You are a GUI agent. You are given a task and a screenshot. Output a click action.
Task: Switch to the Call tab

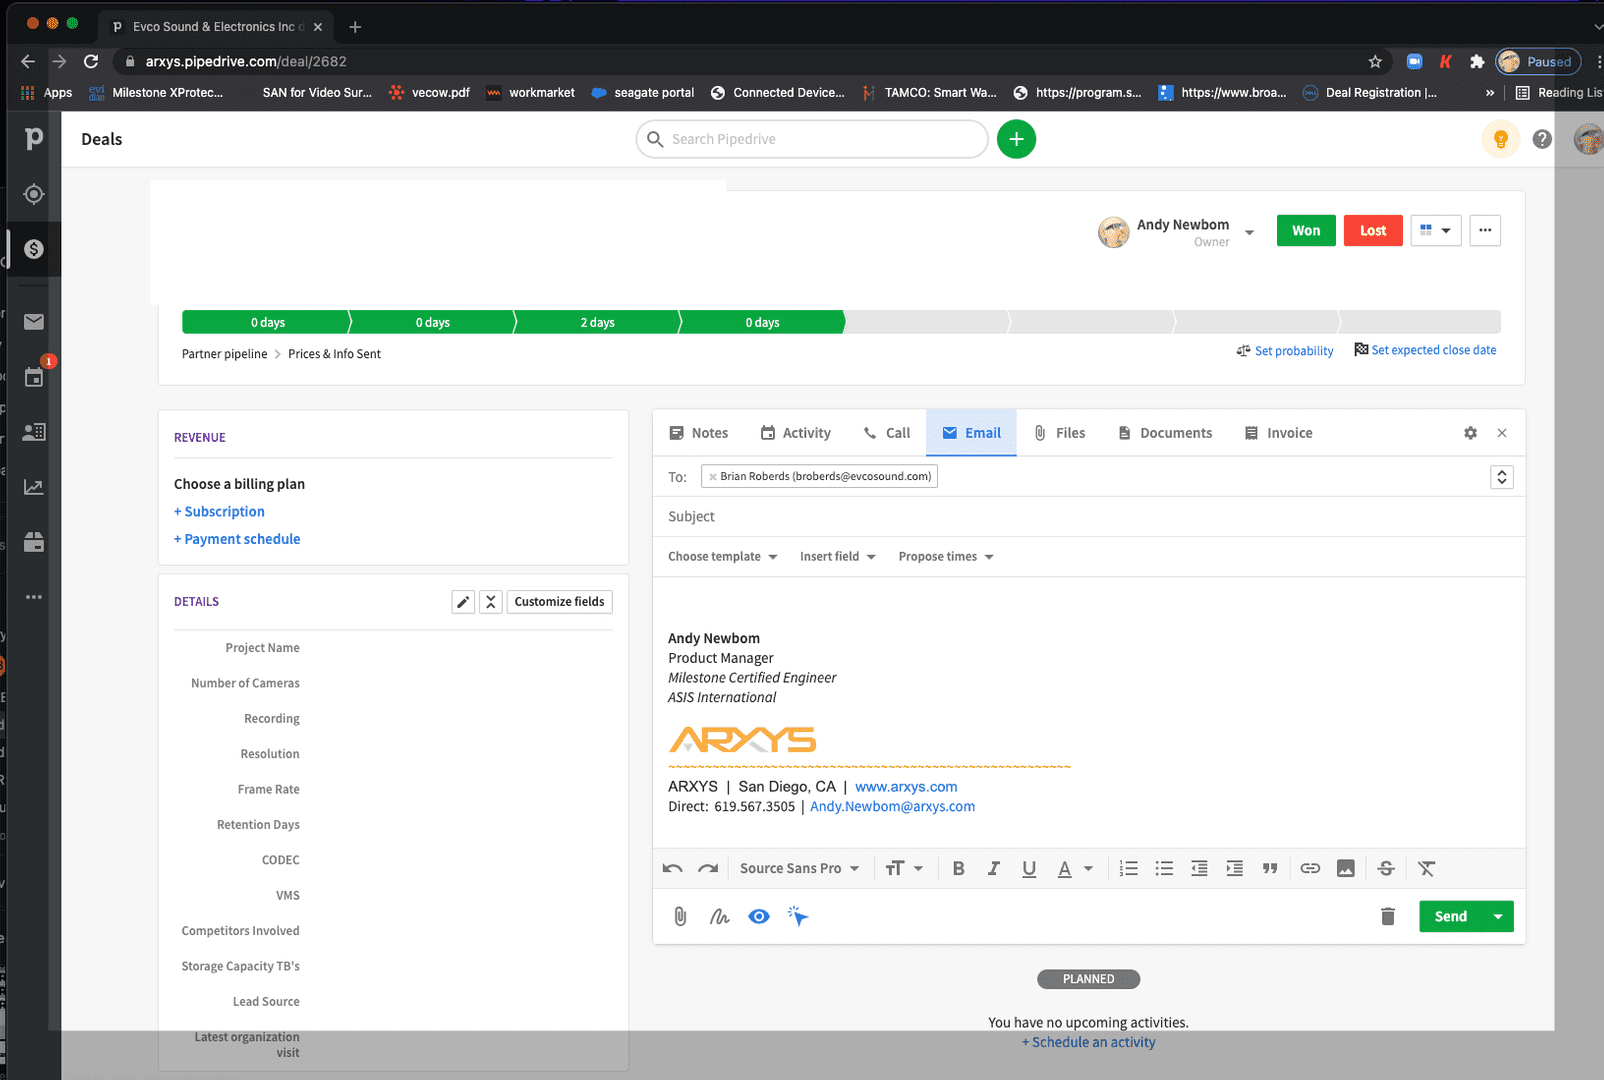(887, 433)
